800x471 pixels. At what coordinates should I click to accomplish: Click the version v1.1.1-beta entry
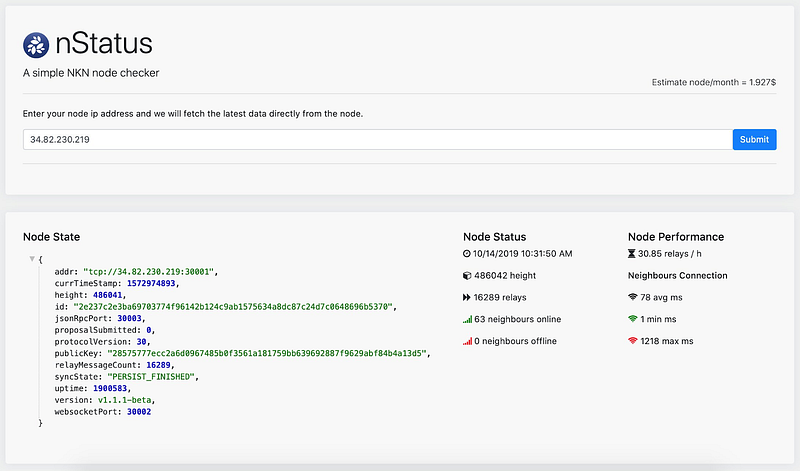tap(127, 400)
